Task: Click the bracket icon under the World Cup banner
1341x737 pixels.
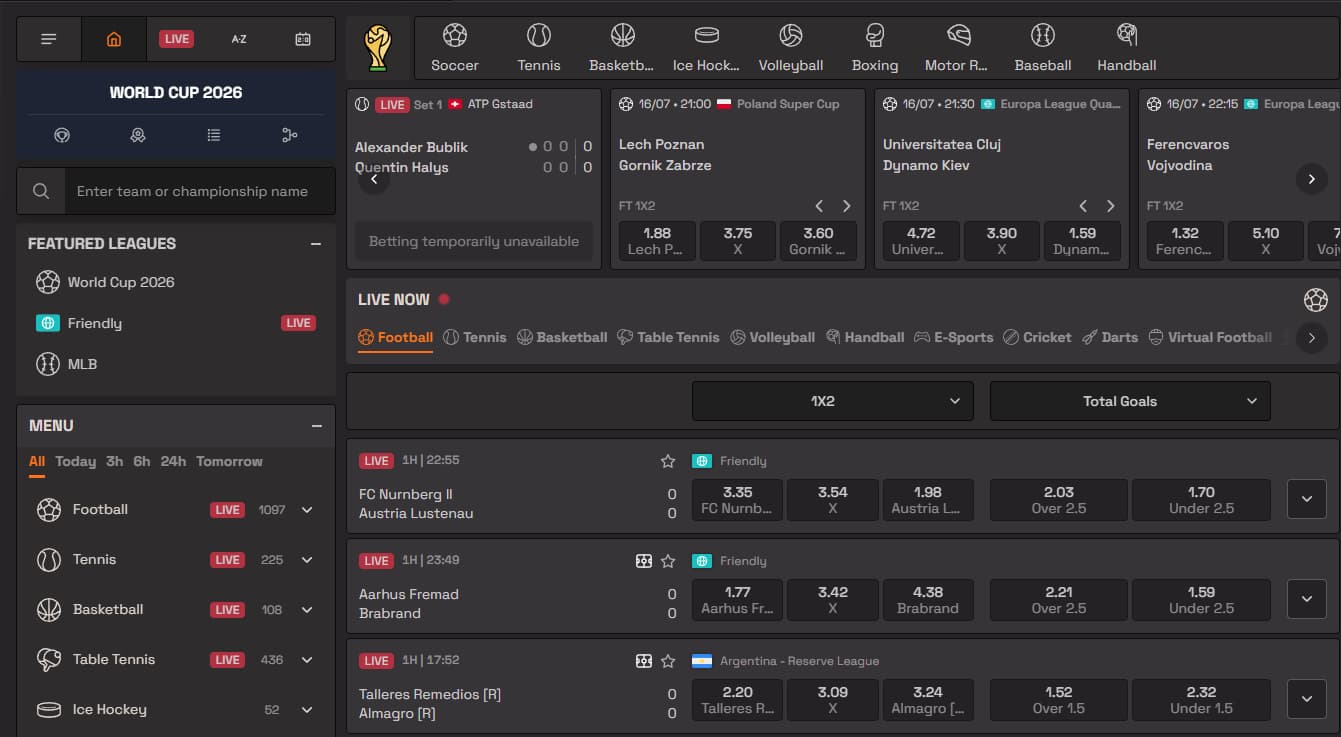Action: [290, 135]
